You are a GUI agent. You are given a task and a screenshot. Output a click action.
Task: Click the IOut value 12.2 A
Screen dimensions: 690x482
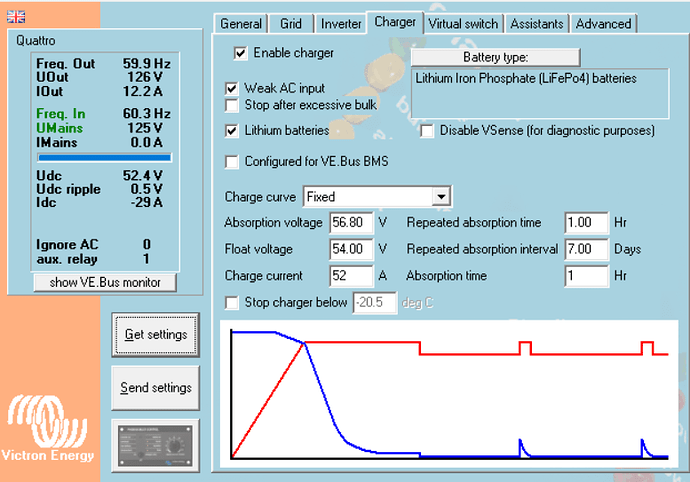(143, 92)
